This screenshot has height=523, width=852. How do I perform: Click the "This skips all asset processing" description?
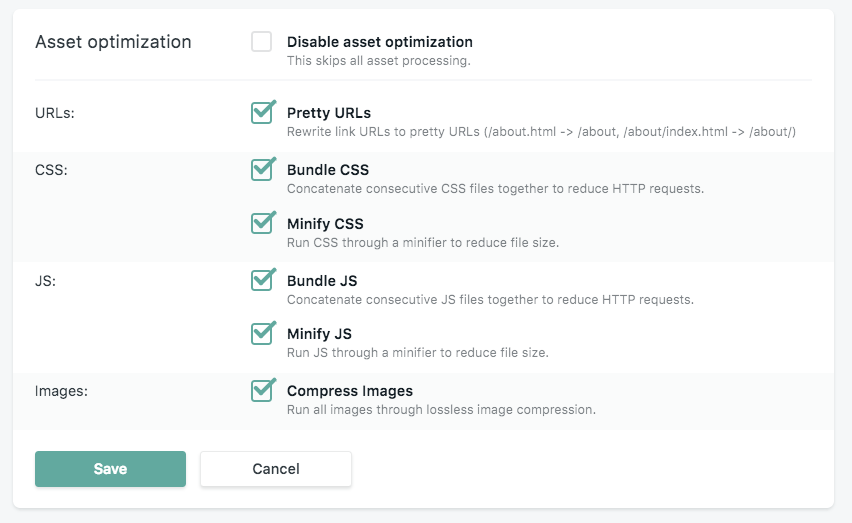tap(378, 60)
